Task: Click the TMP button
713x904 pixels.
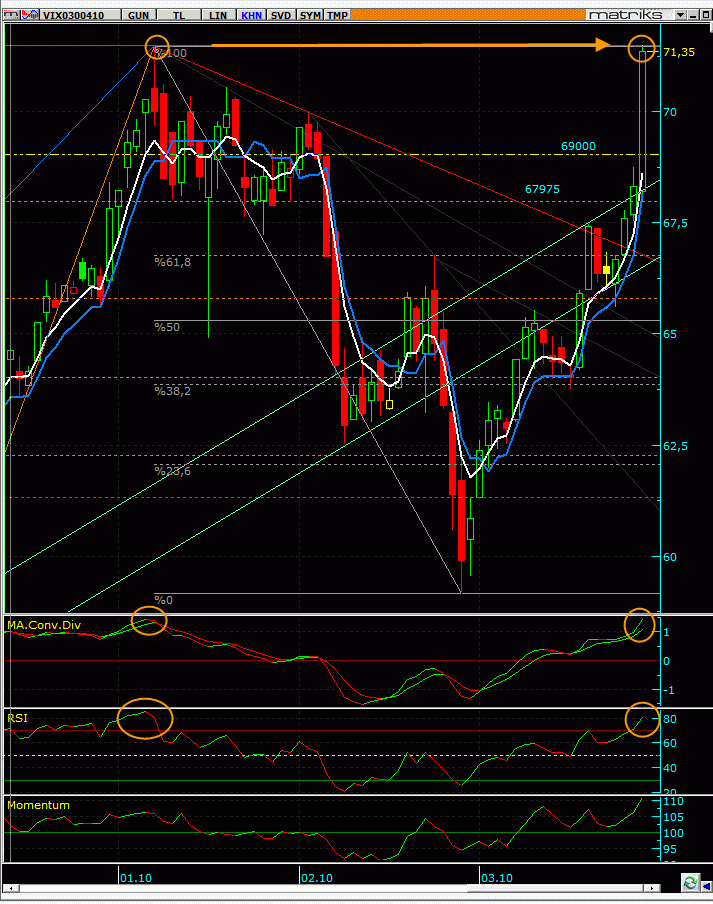Action: pyautogui.click(x=338, y=15)
